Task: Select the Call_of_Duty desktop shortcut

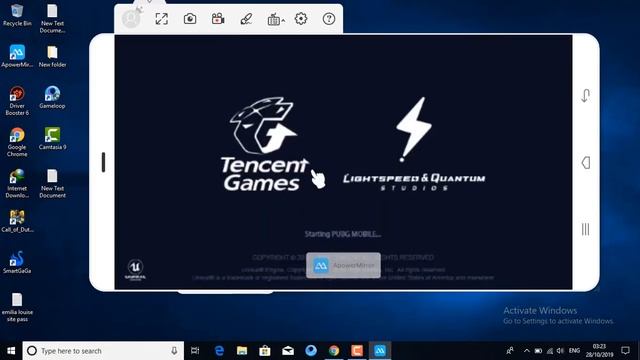Action: tap(17, 221)
